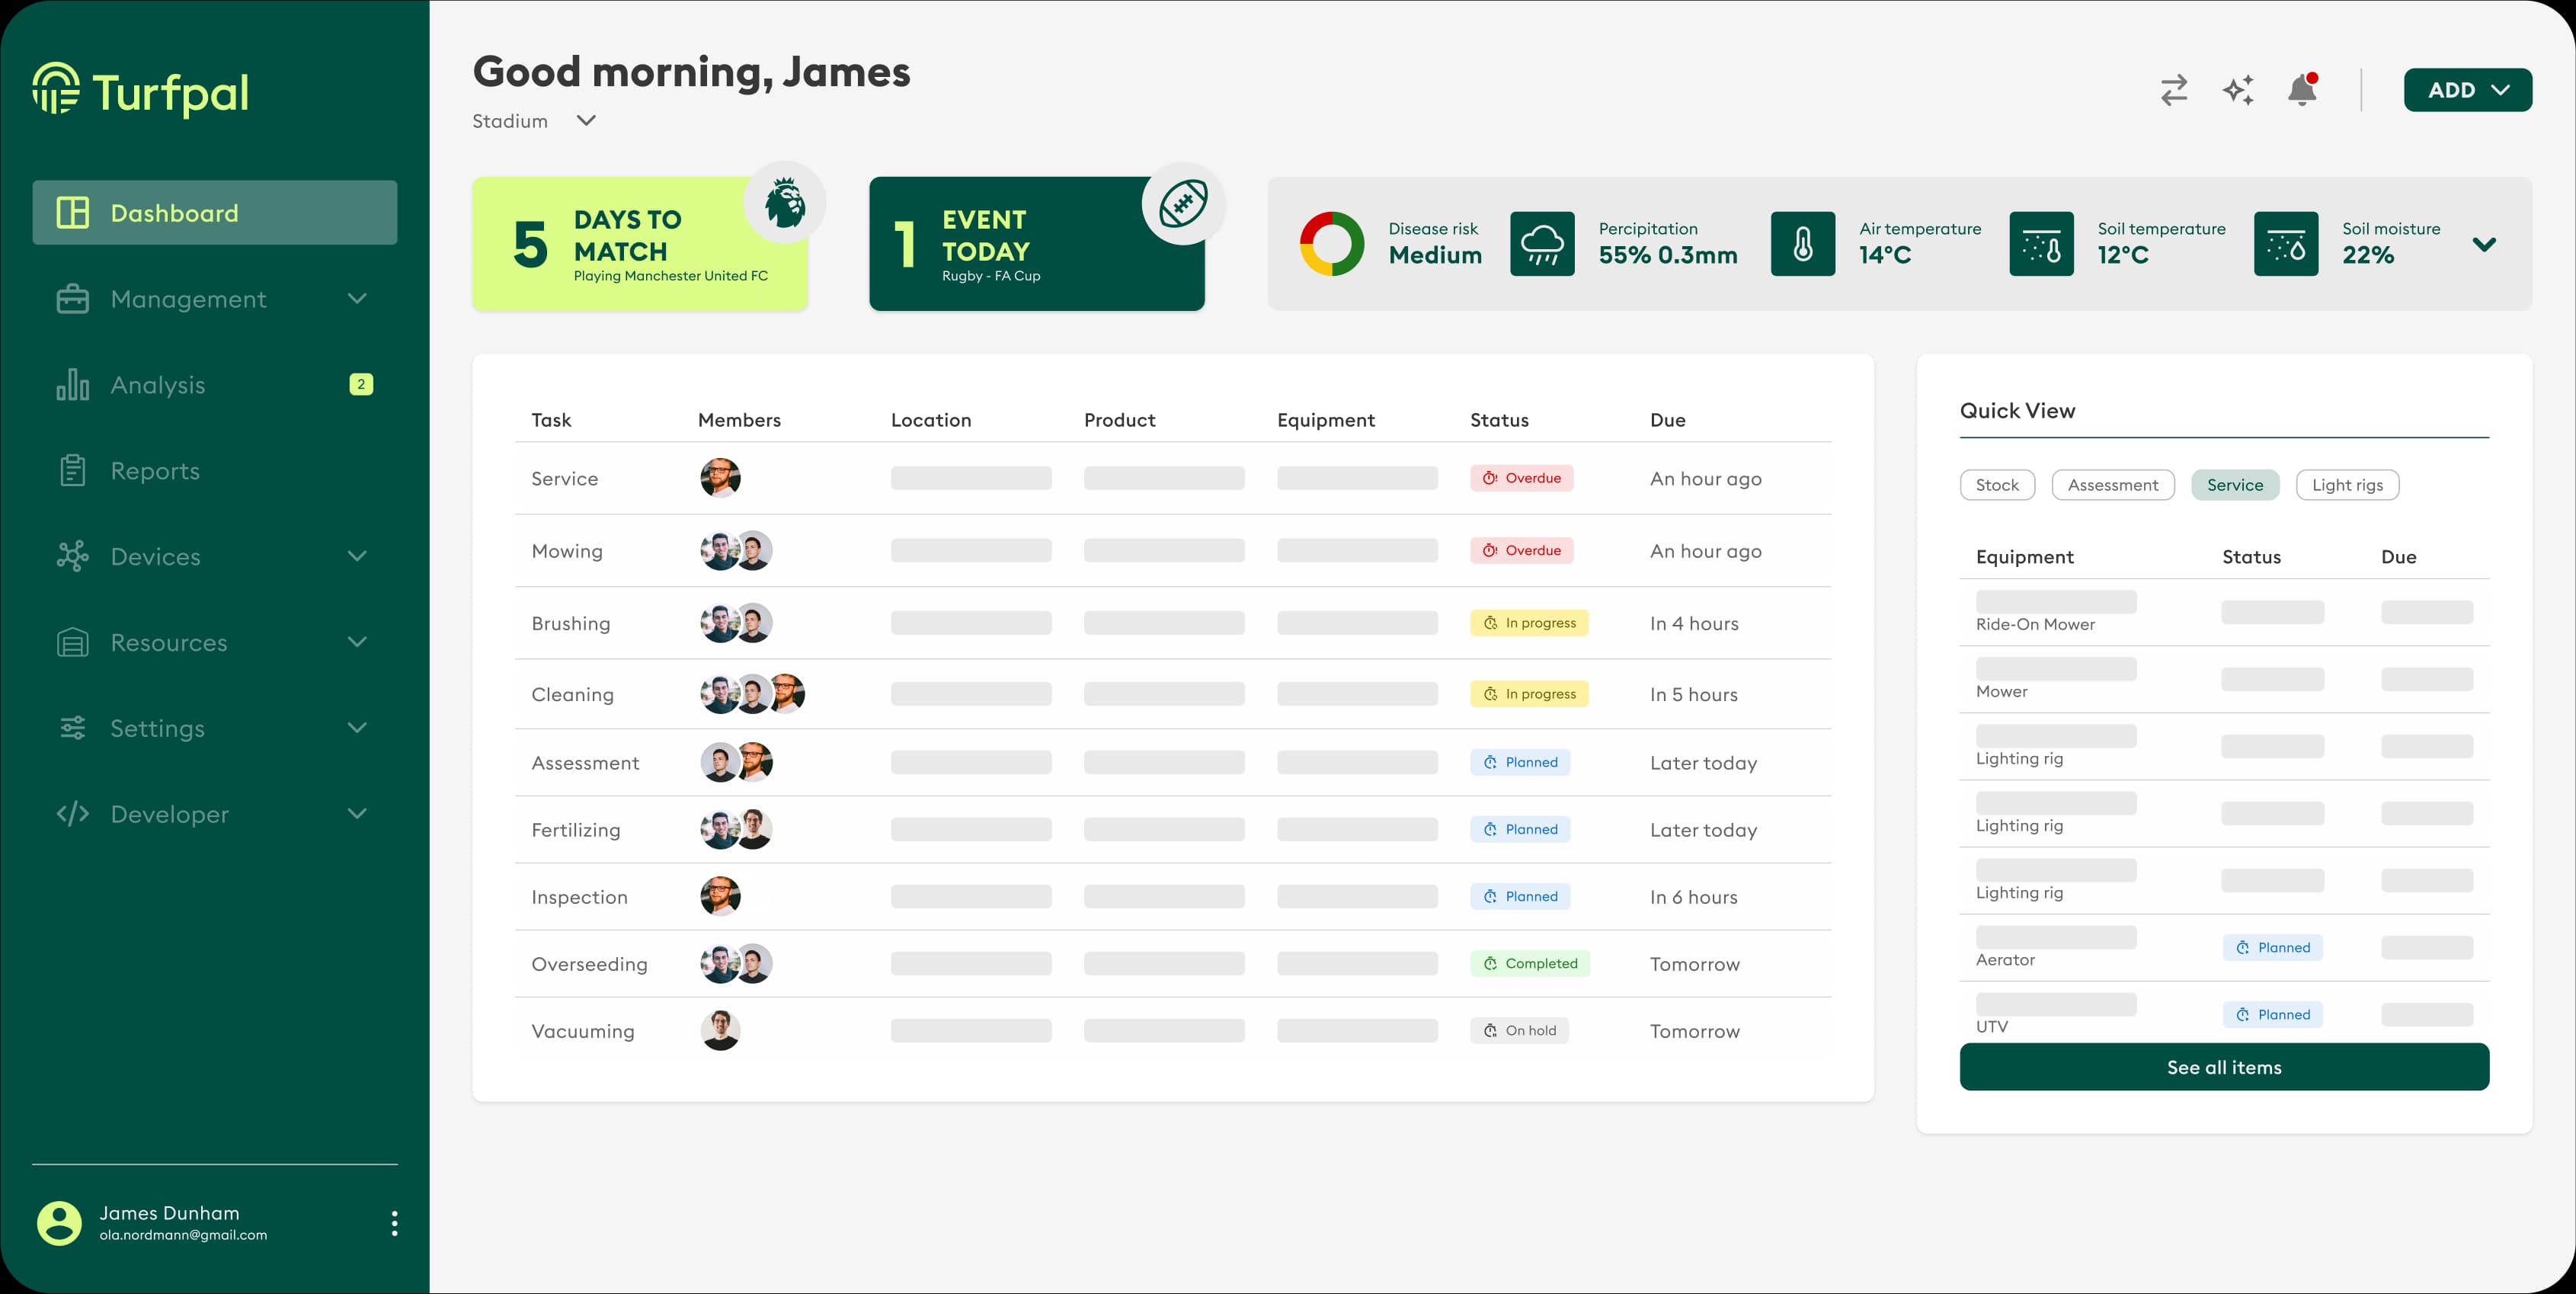The height and width of the screenshot is (1294, 2576).
Task: Open Devices in sidebar
Action: [x=215, y=556]
